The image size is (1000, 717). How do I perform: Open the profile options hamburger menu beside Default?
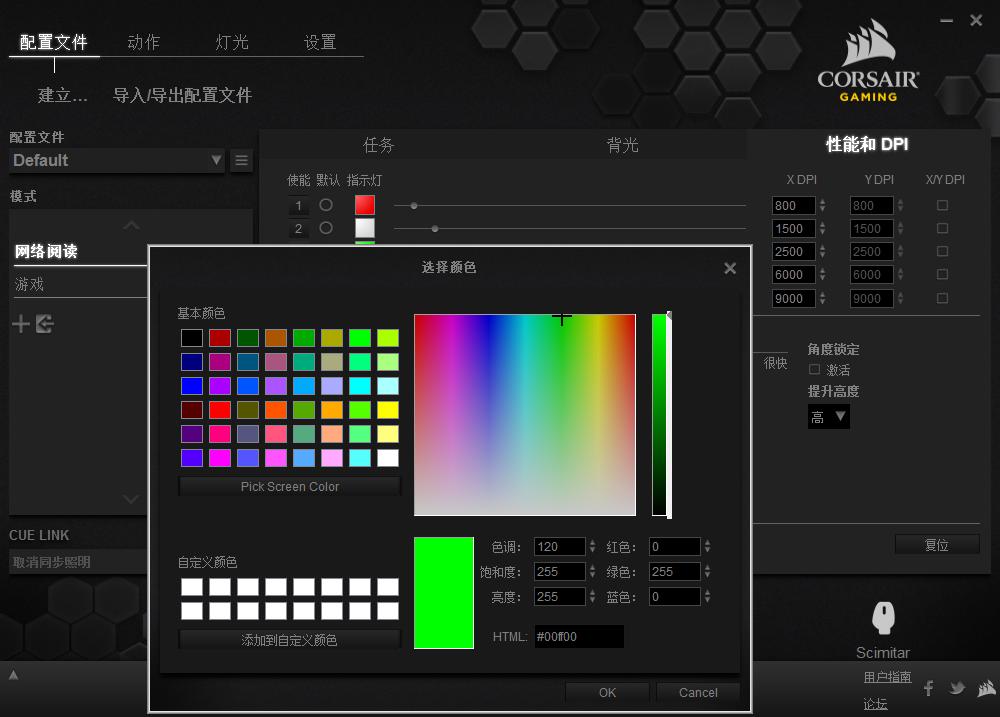241,160
